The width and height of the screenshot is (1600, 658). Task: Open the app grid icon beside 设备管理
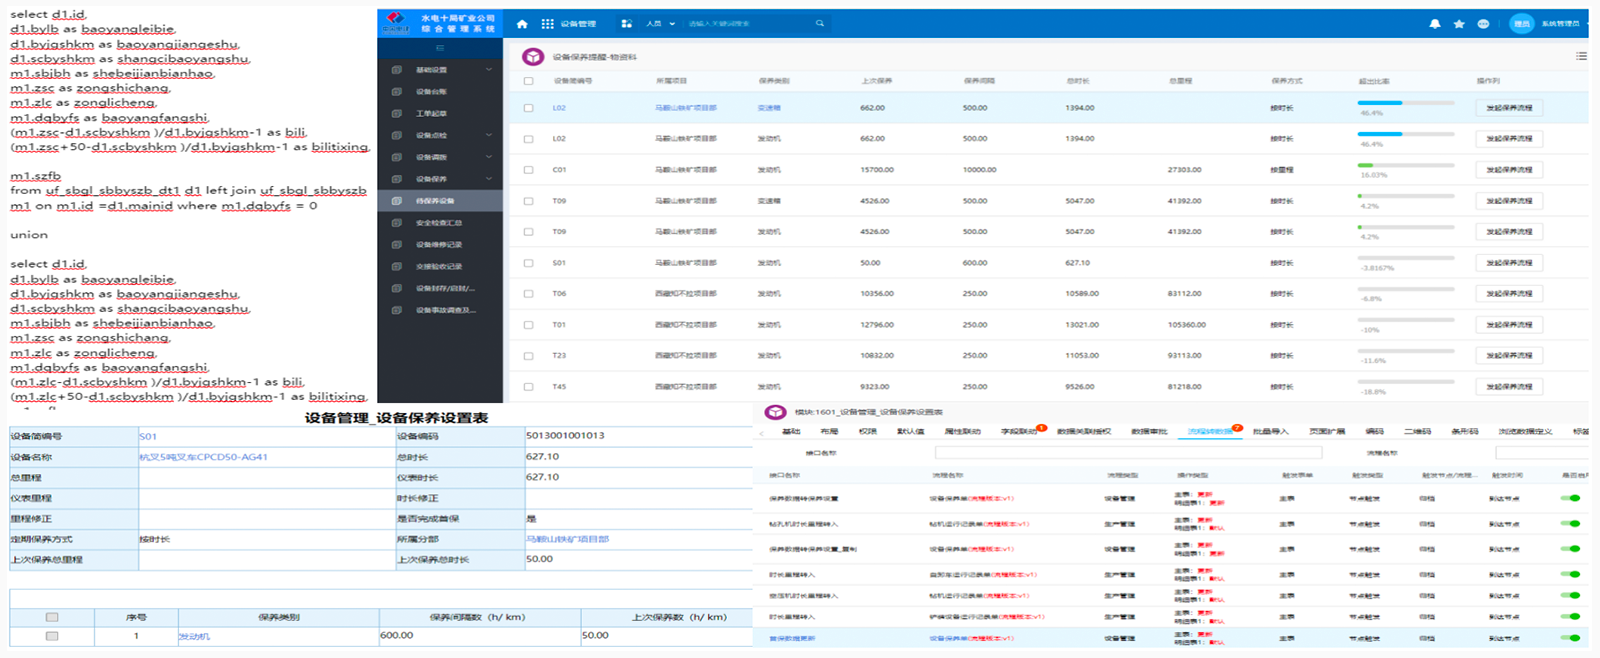click(x=547, y=24)
